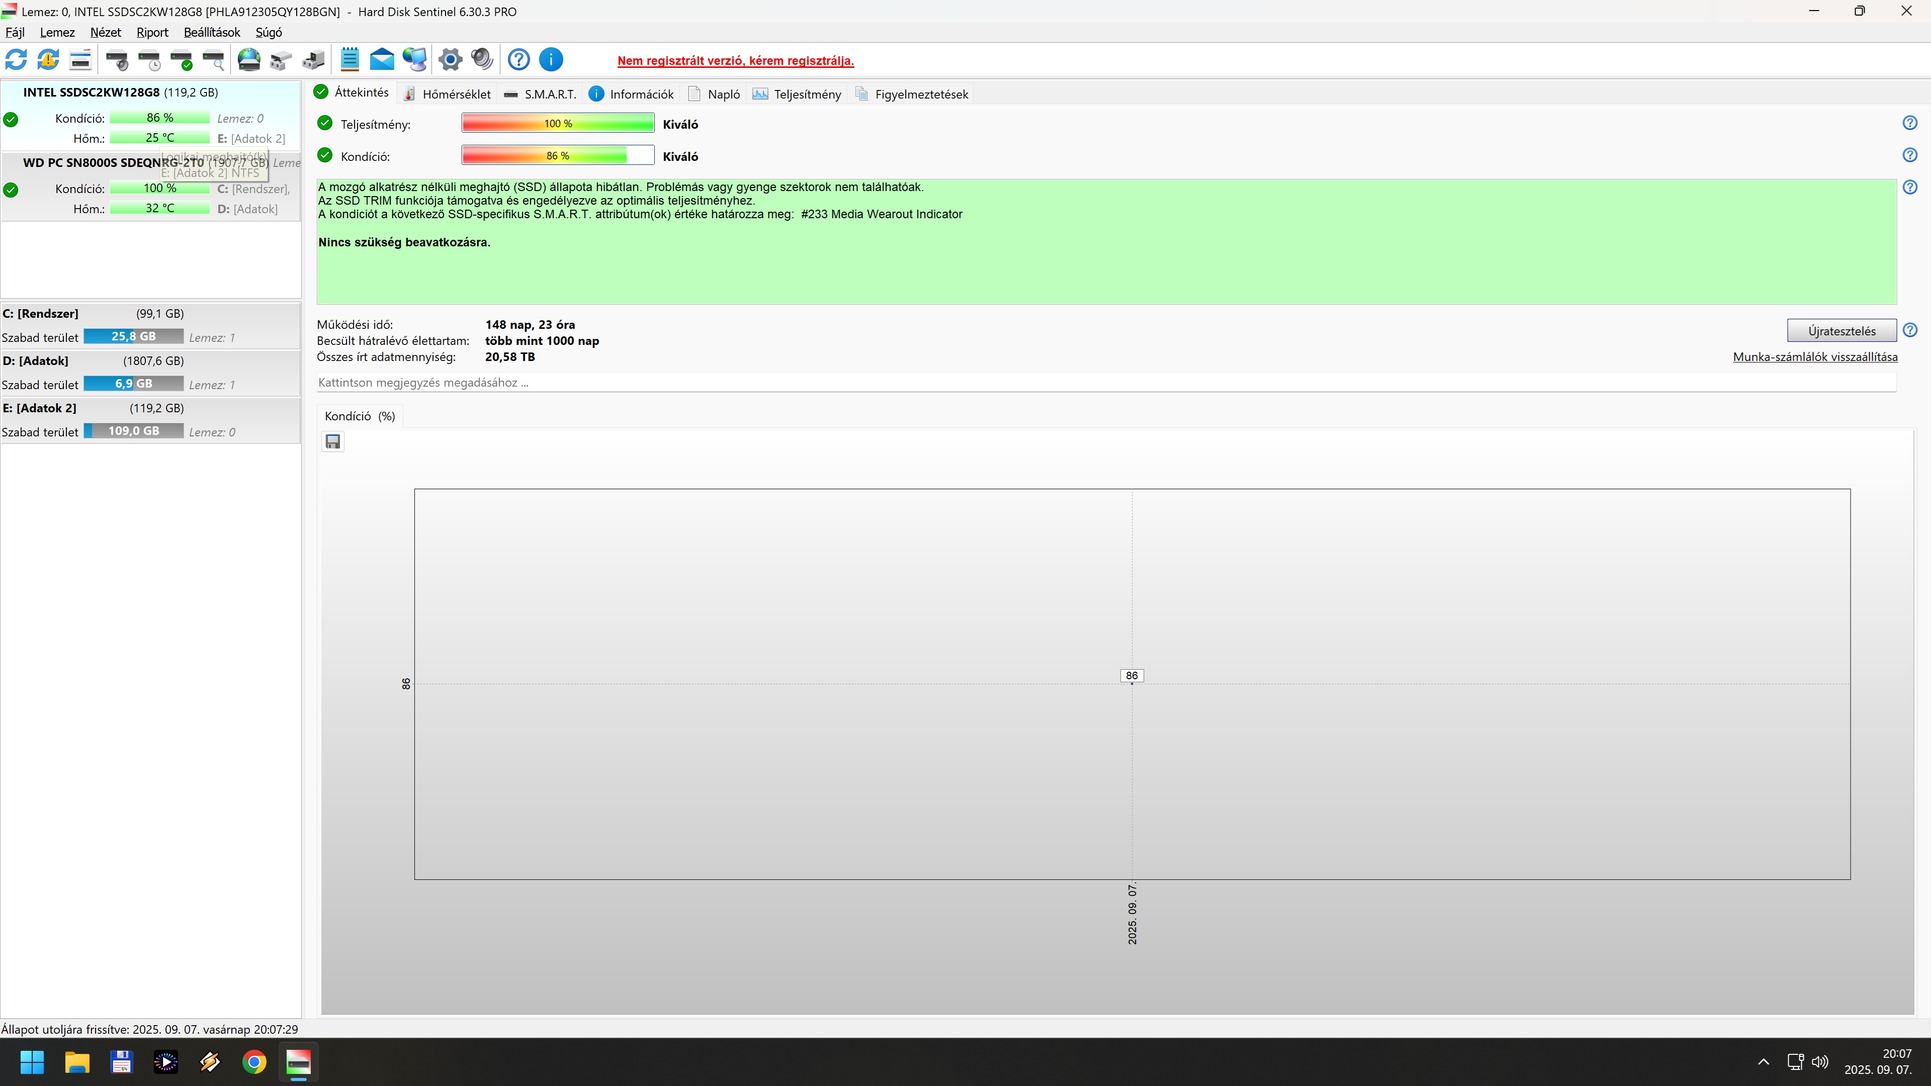Click the note input field Kattintson megjegyzés
Image resolution: width=1931 pixels, height=1086 pixels.
pos(1100,383)
